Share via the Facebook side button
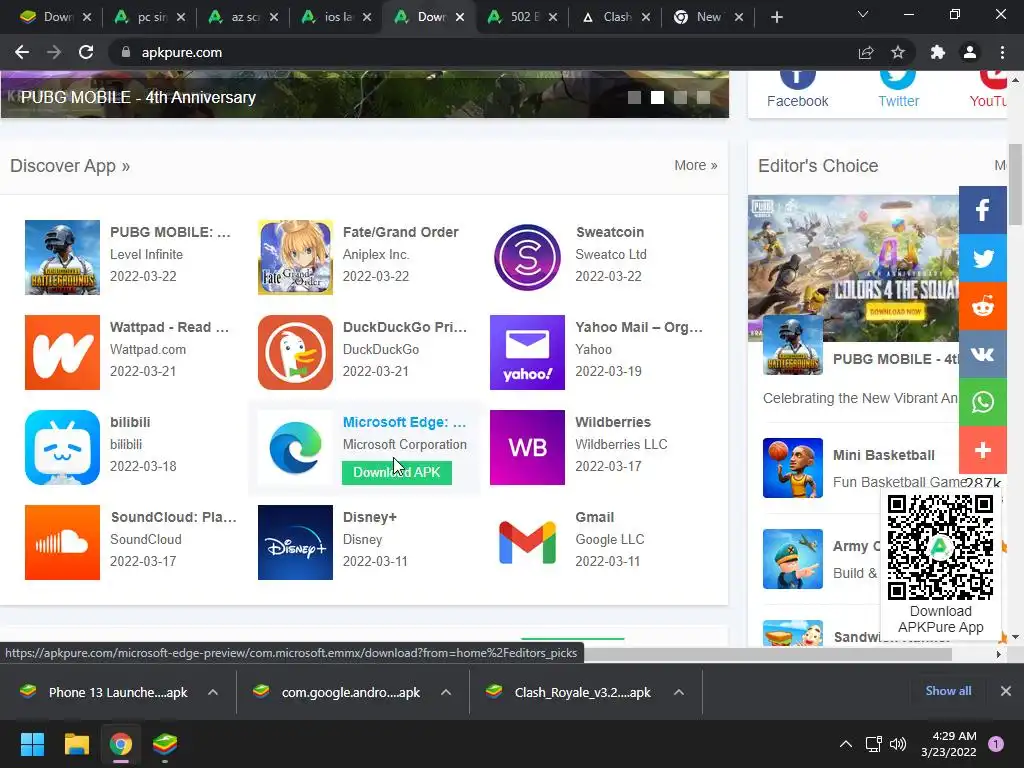The width and height of the screenshot is (1024, 768). coord(983,210)
